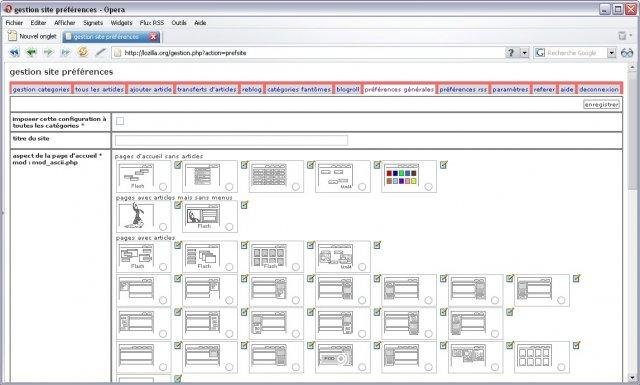Click edit icon beside the dancer illustration thumbnail
640x385 pixels.
point(178,205)
